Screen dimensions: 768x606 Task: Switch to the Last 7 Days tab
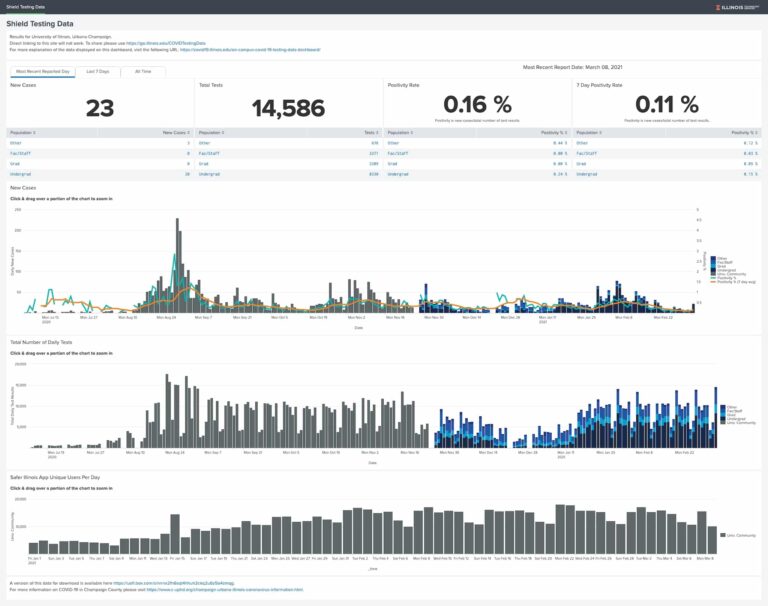98,72
